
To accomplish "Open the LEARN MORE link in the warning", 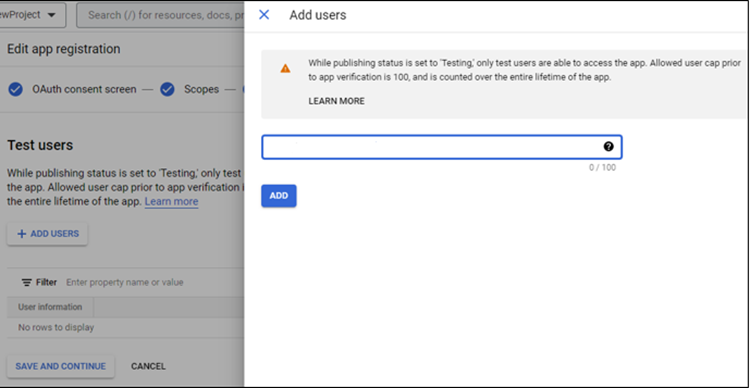I will [x=336, y=101].
